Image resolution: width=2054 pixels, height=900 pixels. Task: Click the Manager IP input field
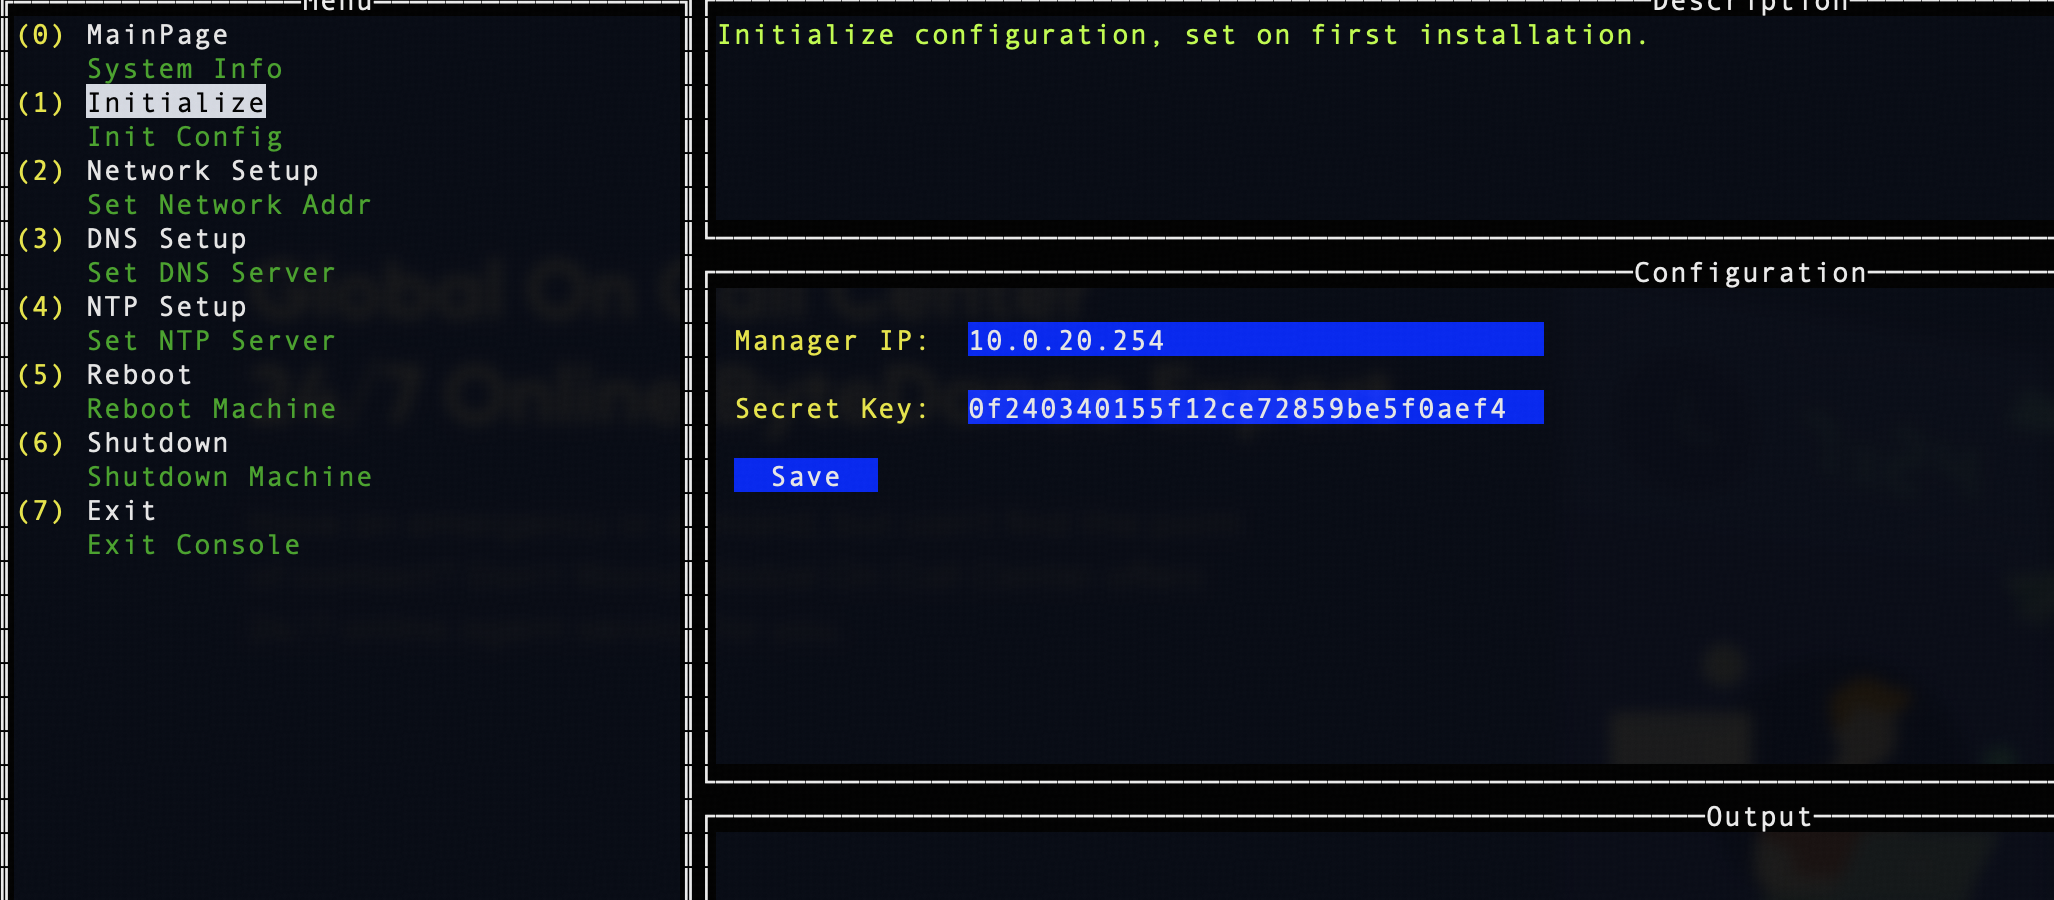click(x=1255, y=340)
